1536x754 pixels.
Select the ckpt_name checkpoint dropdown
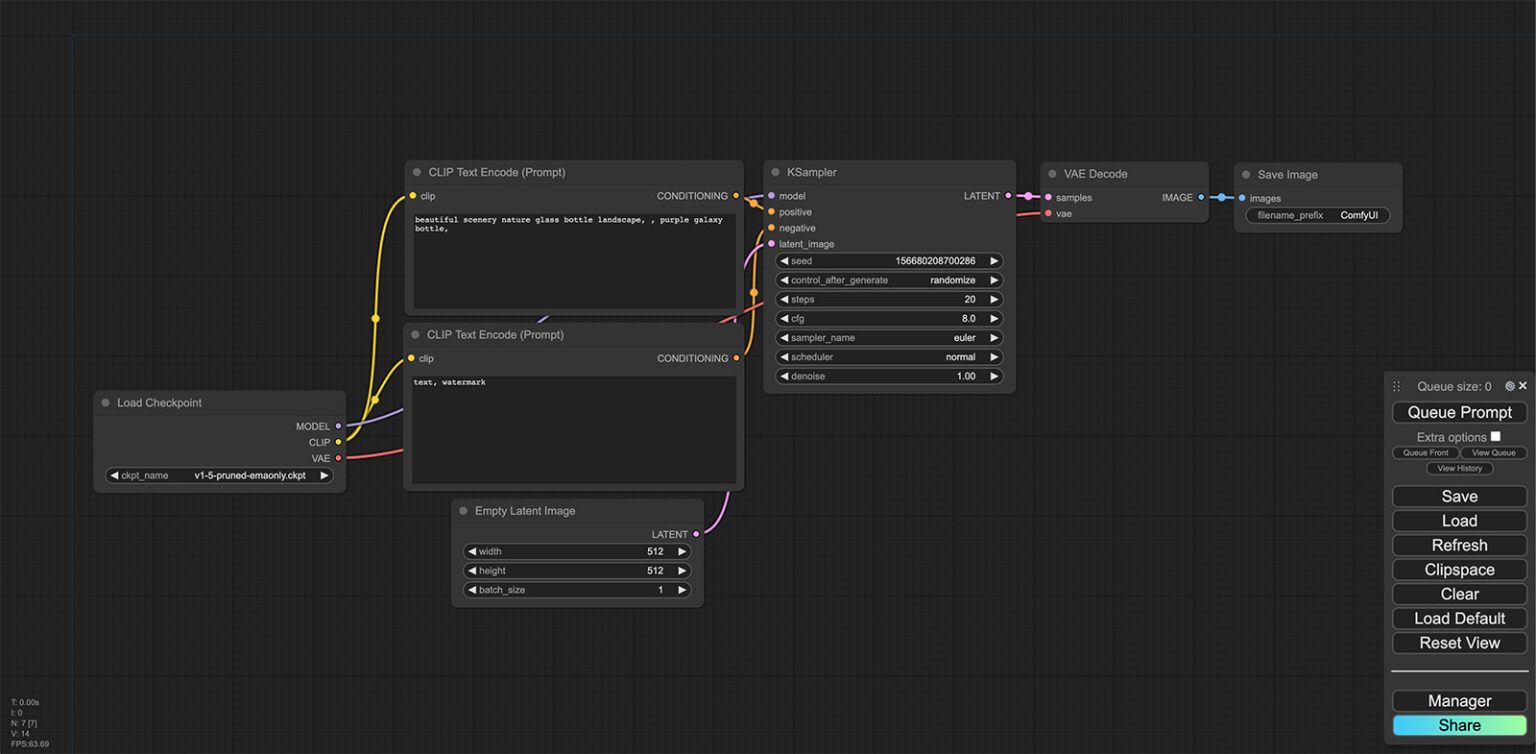click(x=220, y=476)
